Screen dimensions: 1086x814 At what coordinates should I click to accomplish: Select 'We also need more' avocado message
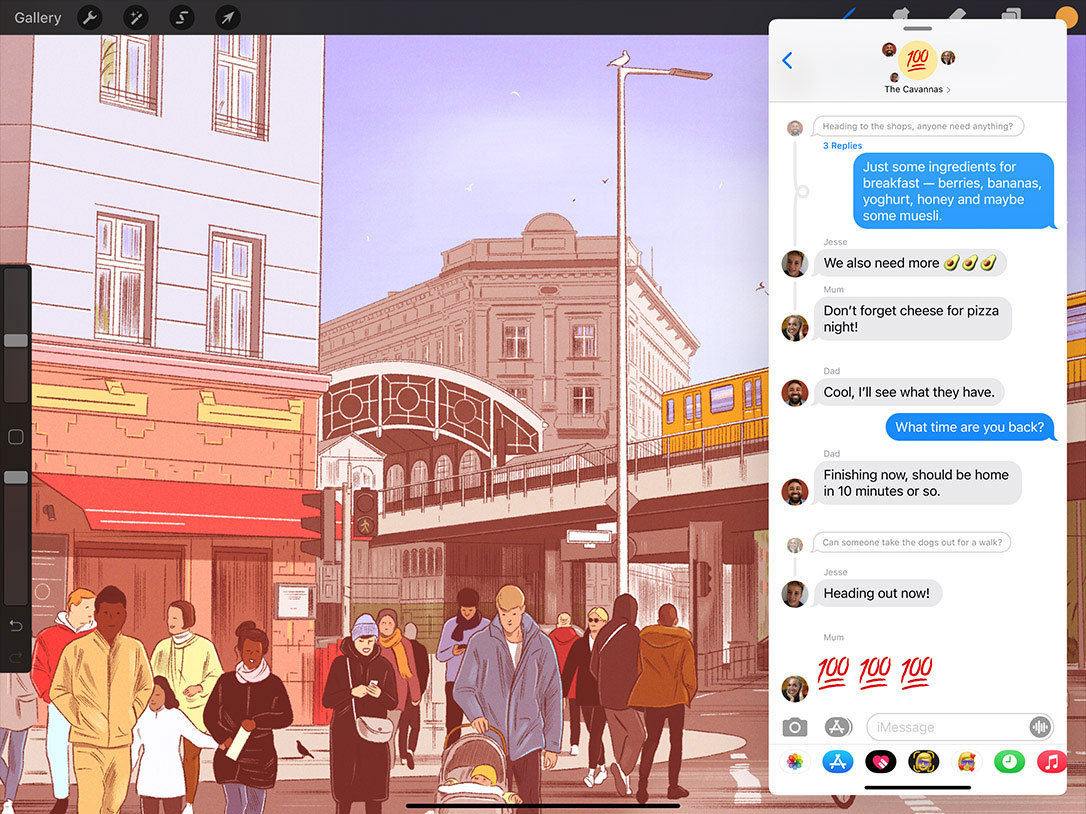click(910, 263)
